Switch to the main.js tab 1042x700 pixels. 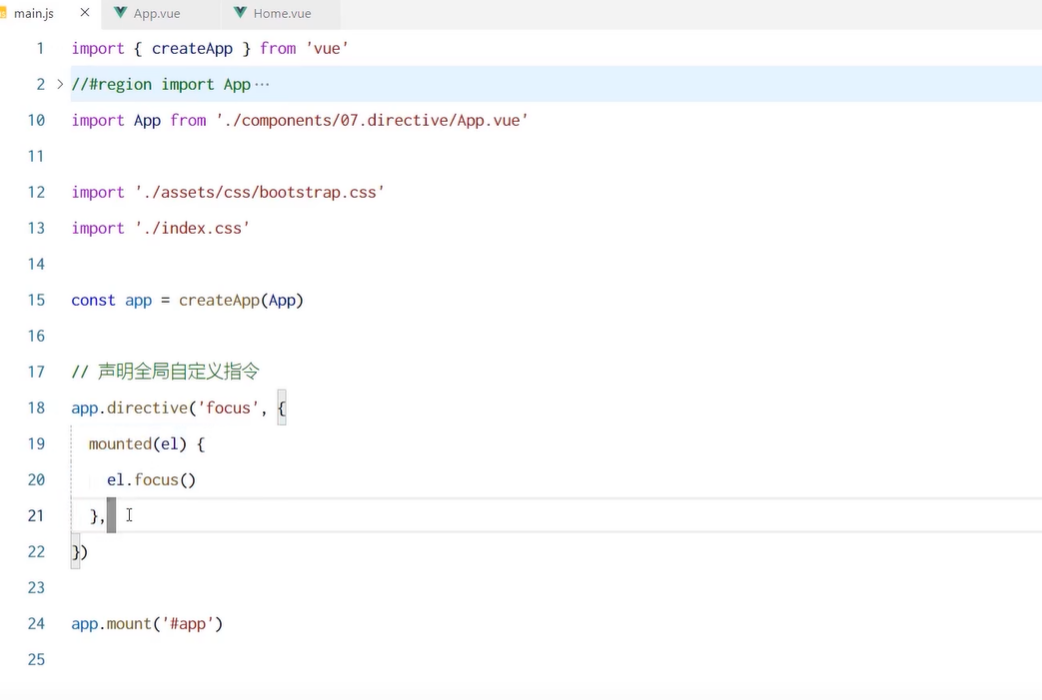pyautogui.click(x=33, y=13)
